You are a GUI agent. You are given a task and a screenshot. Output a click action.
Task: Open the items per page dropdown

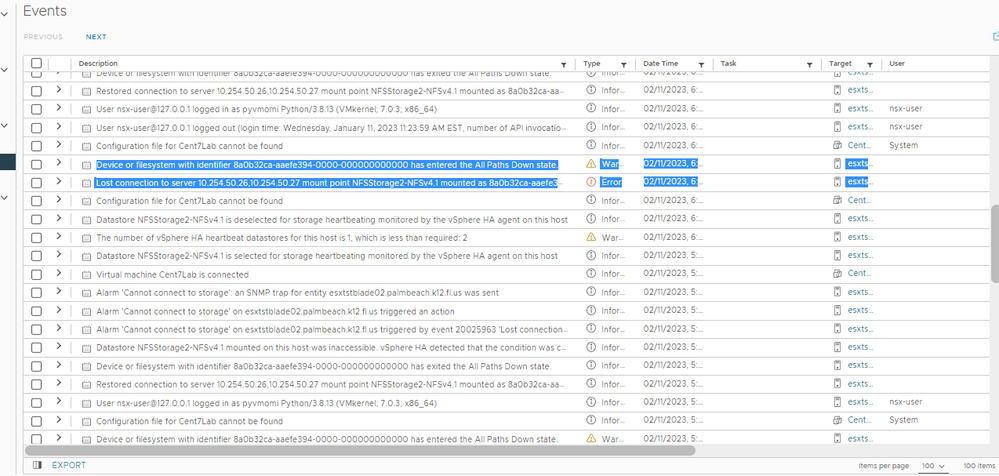pyautogui.click(x=929, y=466)
